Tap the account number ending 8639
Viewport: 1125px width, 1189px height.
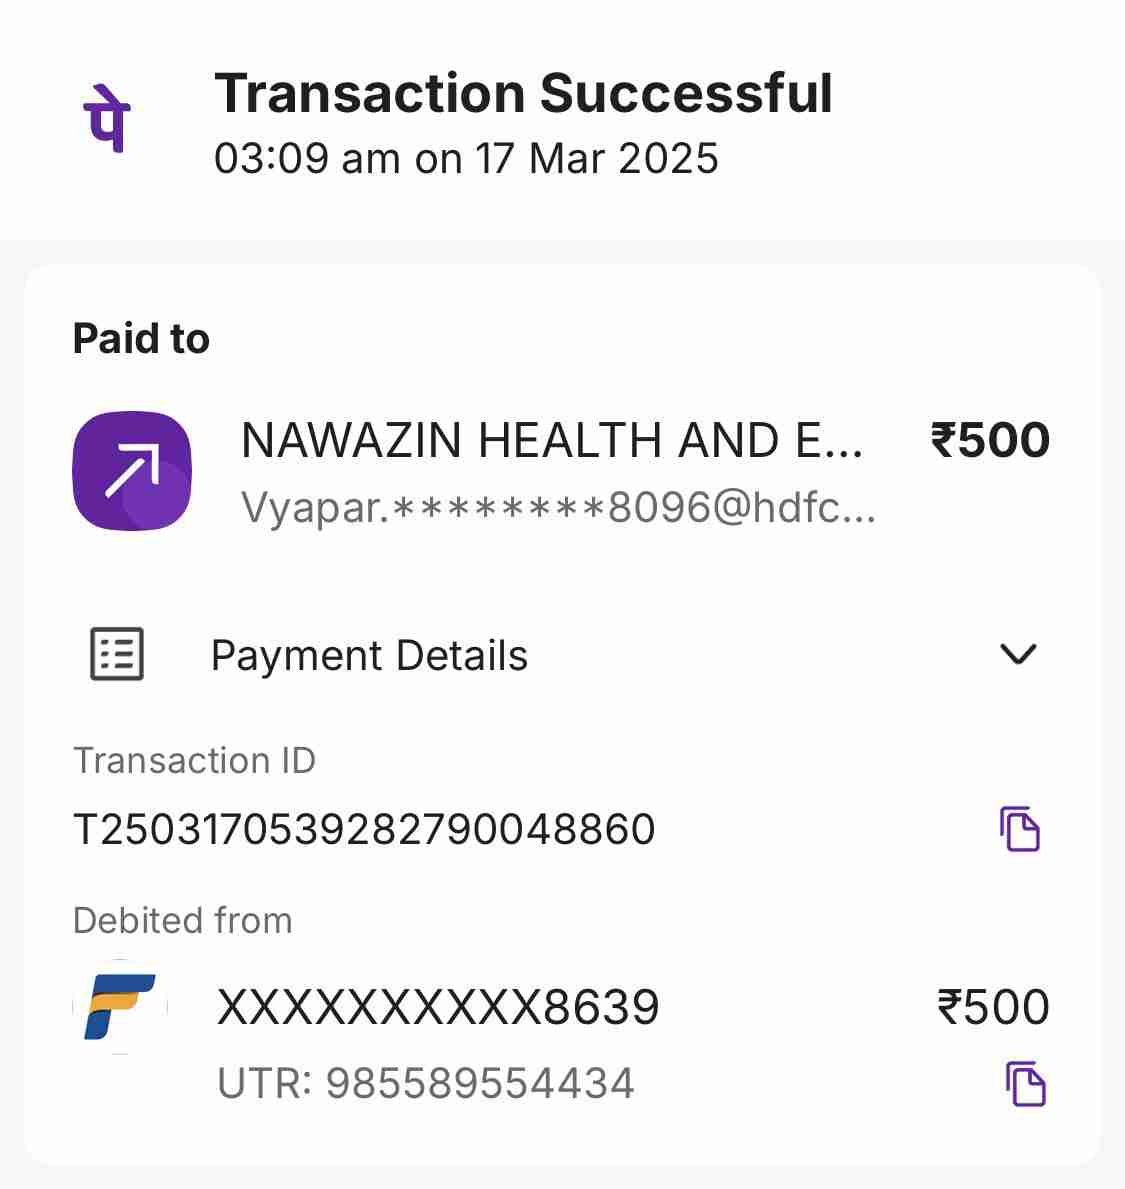pyautogui.click(x=438, y=1007)
